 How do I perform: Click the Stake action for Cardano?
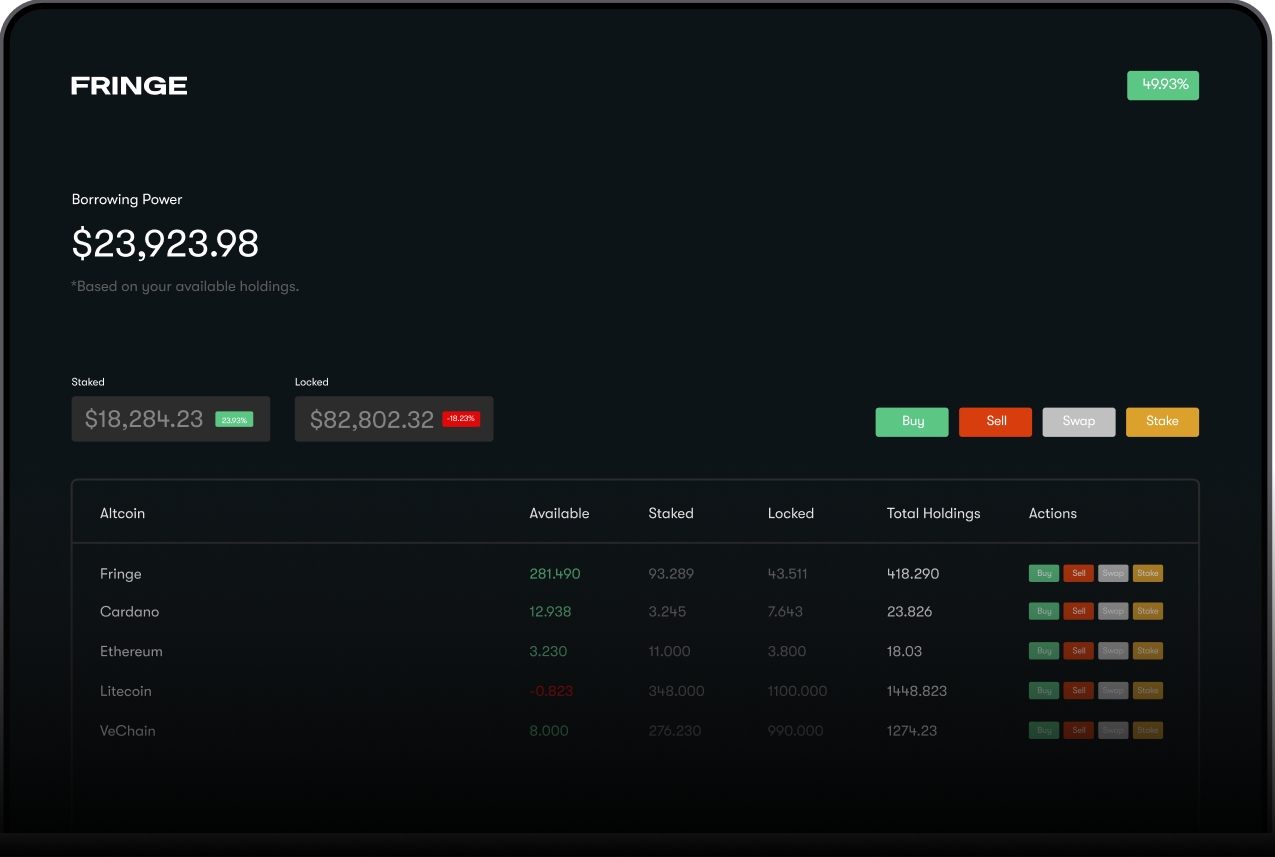click(1148, 611)
